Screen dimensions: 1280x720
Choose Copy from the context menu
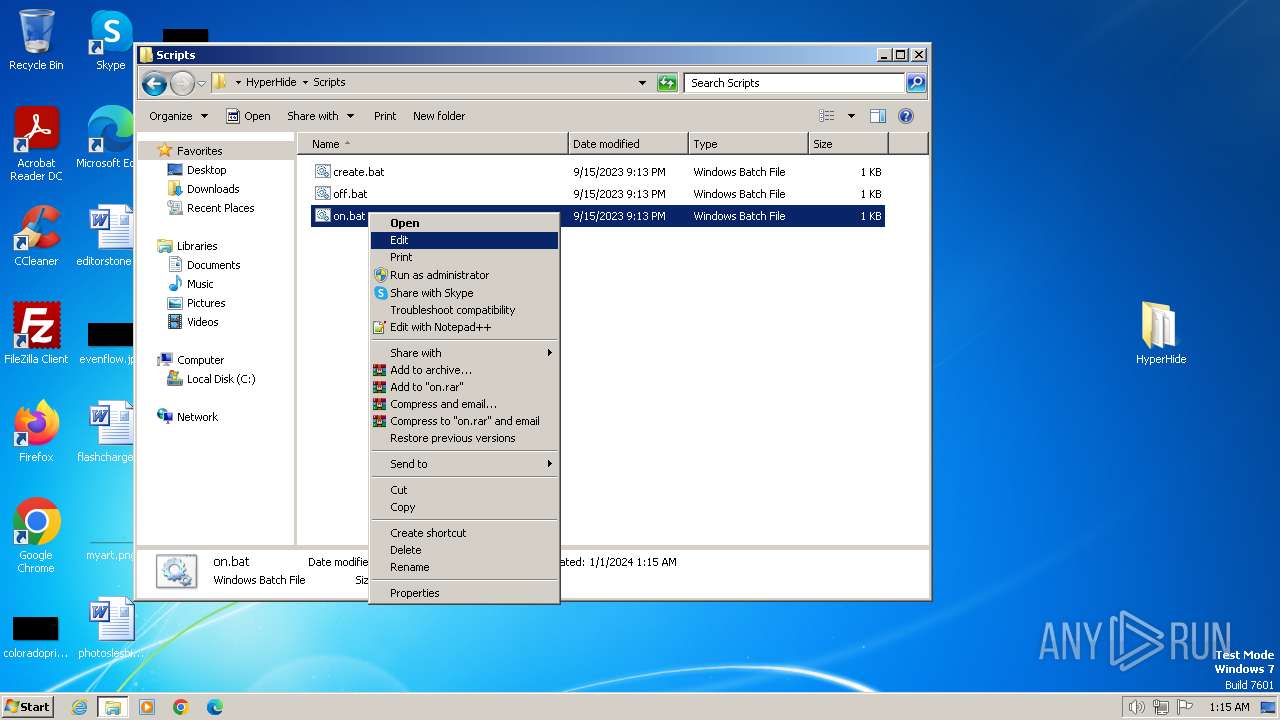[464, 507]
